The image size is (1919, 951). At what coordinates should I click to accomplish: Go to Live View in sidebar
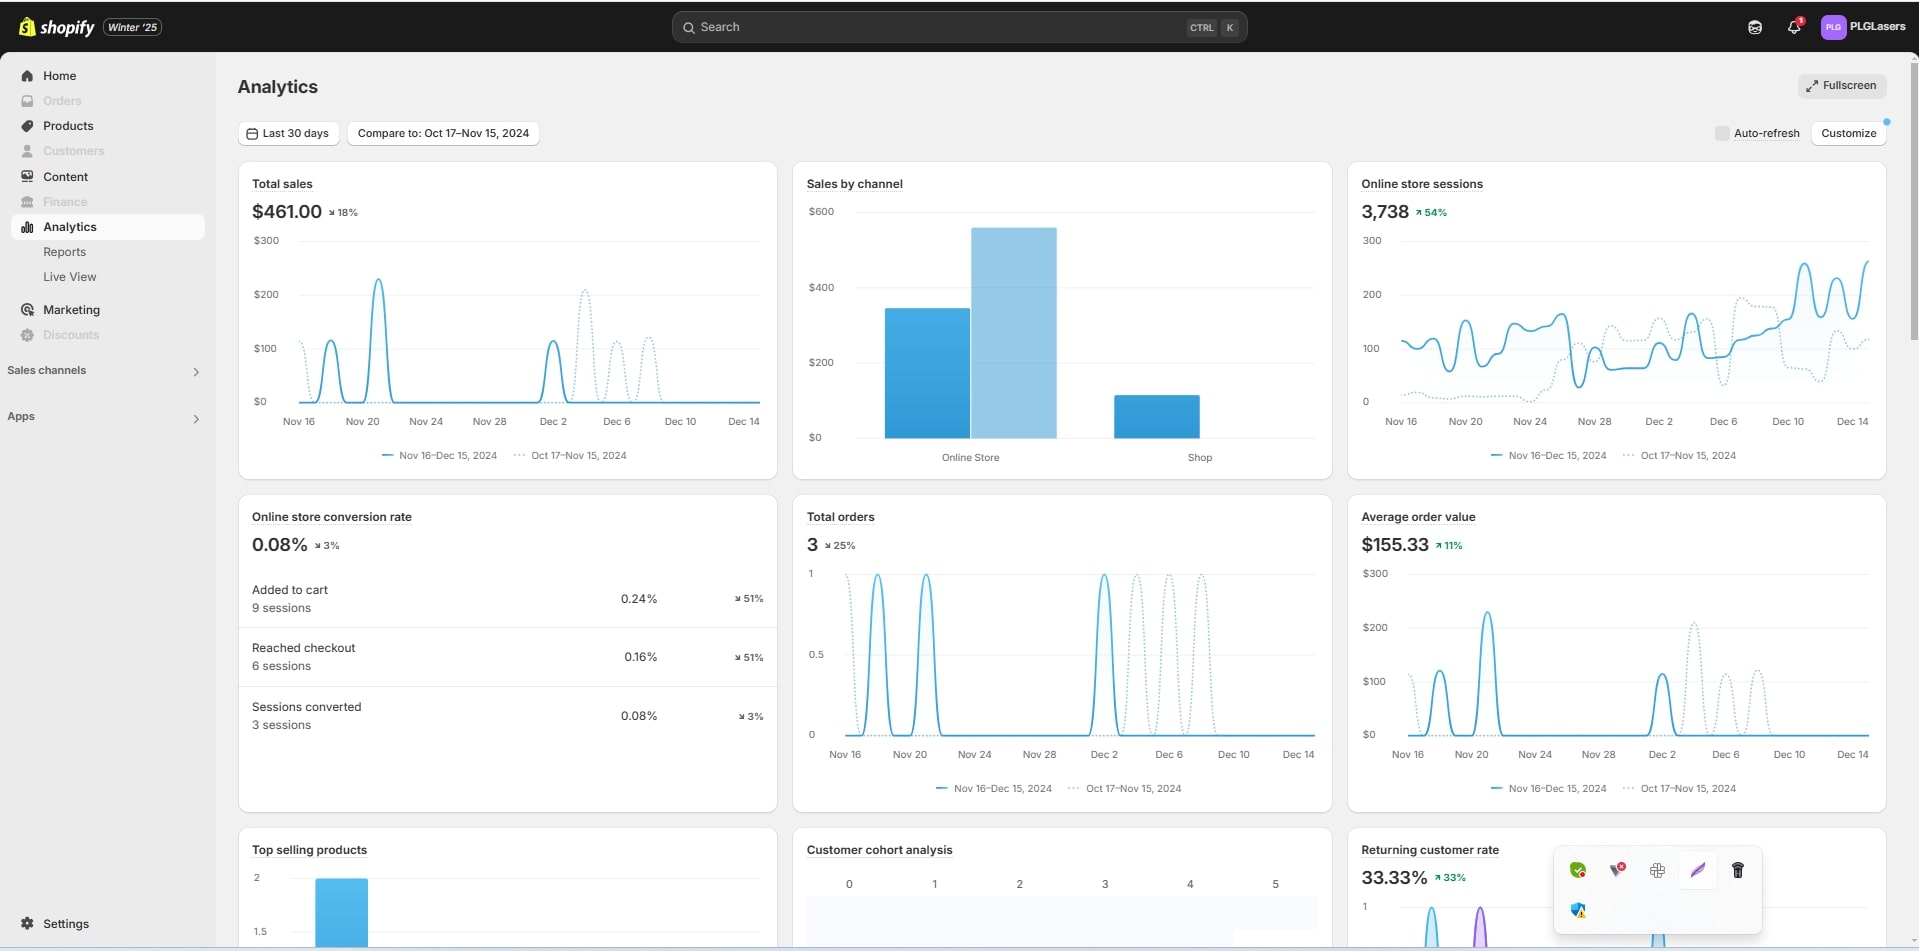[69, 277]
